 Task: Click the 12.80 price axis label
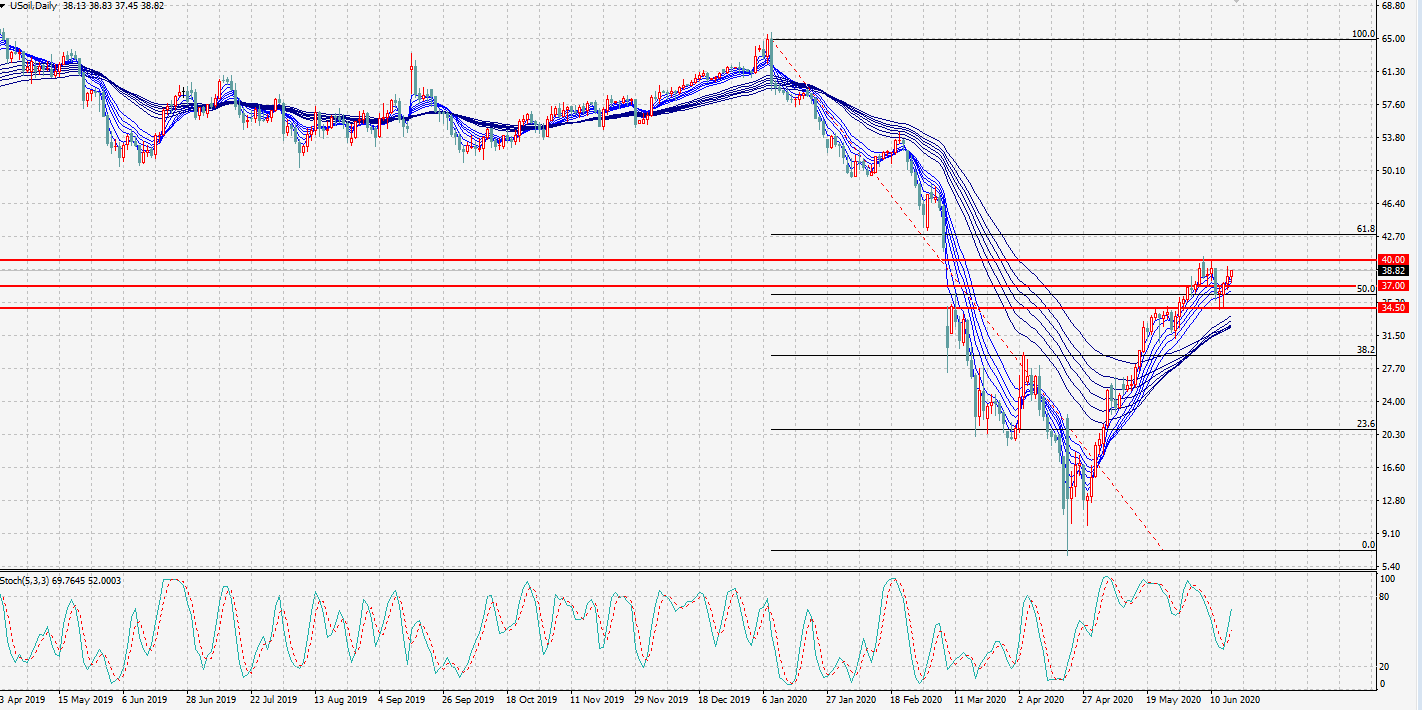[1394, 501]
